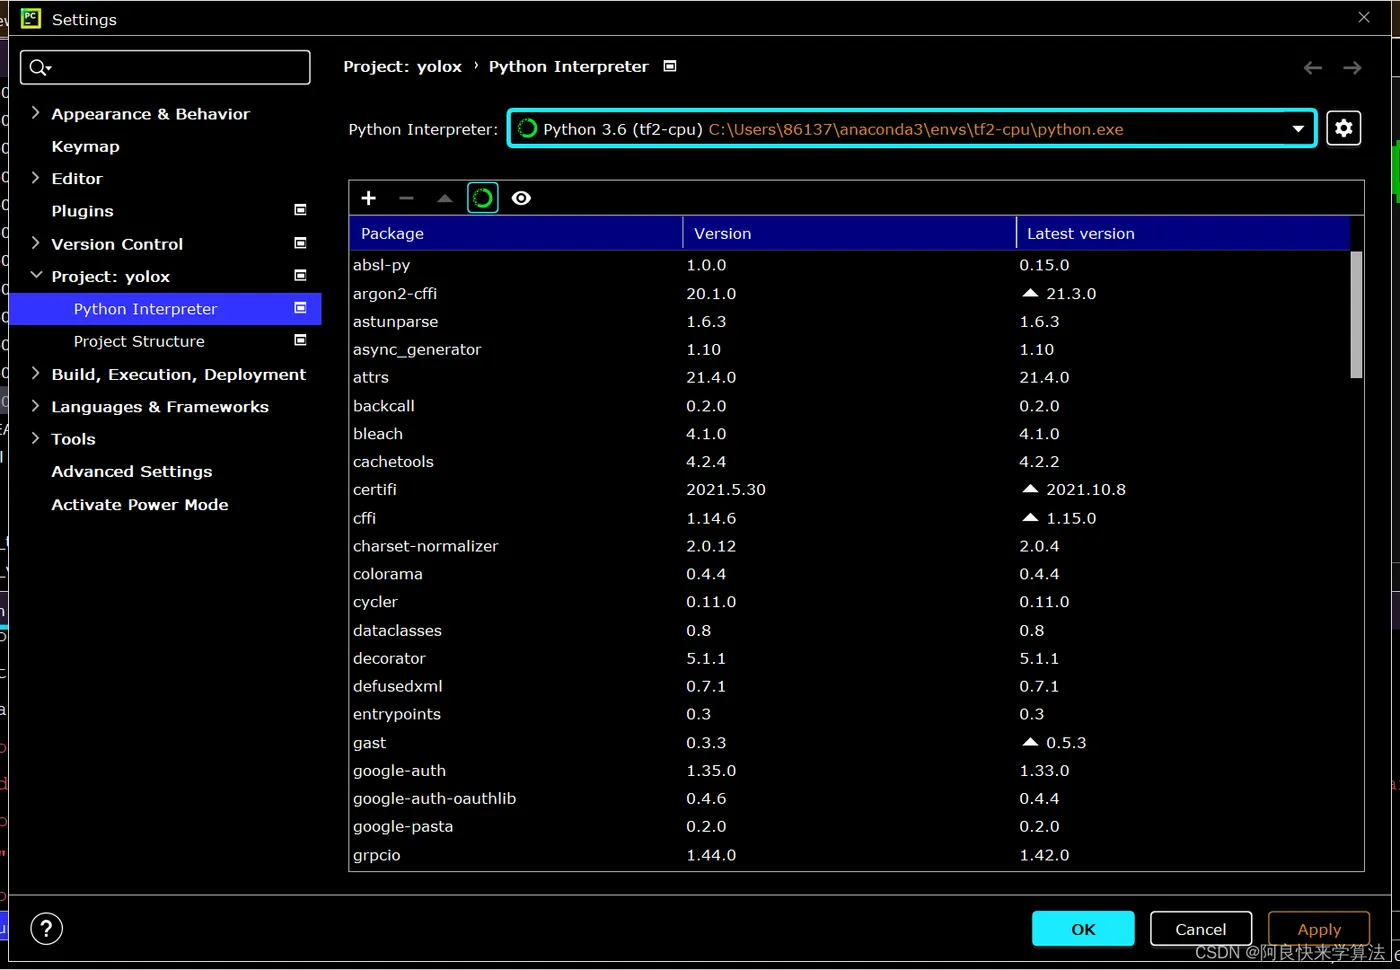Select the grpcio package row
The height and width of the screenshot is (970, 1400).
click(849, 855)
